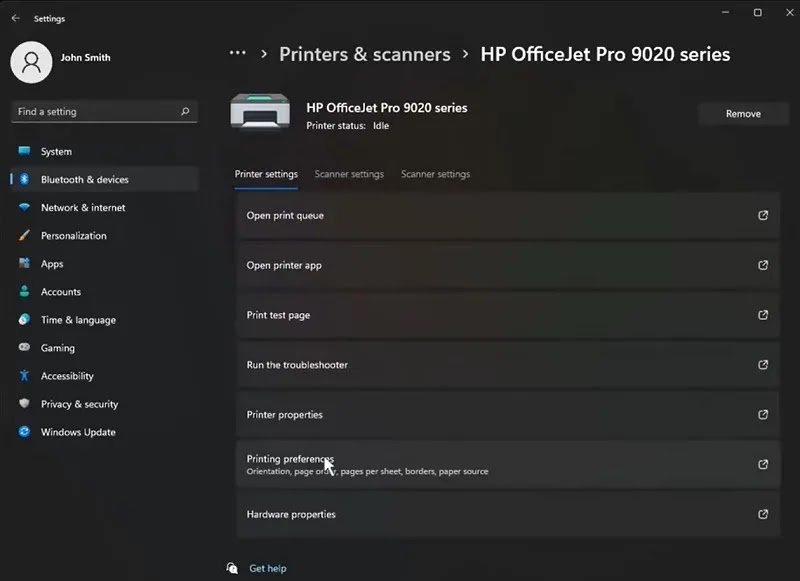Click the Accounts person icon
Viewport: 800px width, 581px height.
pos(24,291)
